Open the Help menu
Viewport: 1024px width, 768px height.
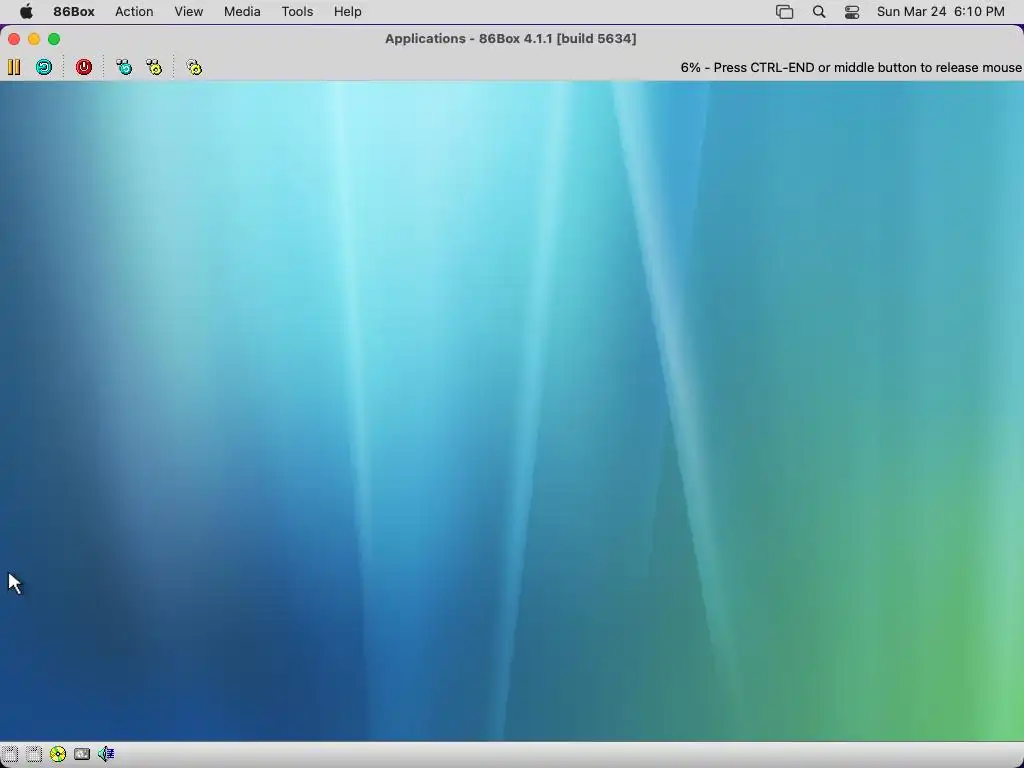[x=347, y=12]
